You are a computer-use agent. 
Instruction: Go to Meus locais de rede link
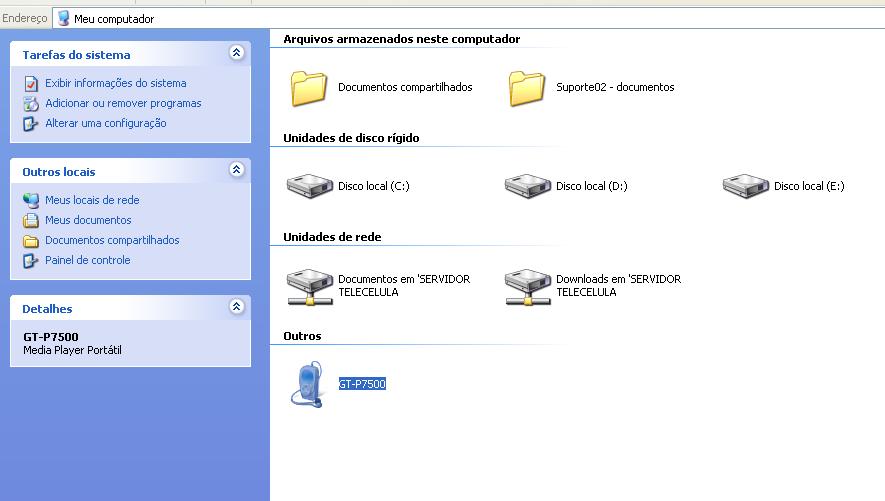click(92, 200)
